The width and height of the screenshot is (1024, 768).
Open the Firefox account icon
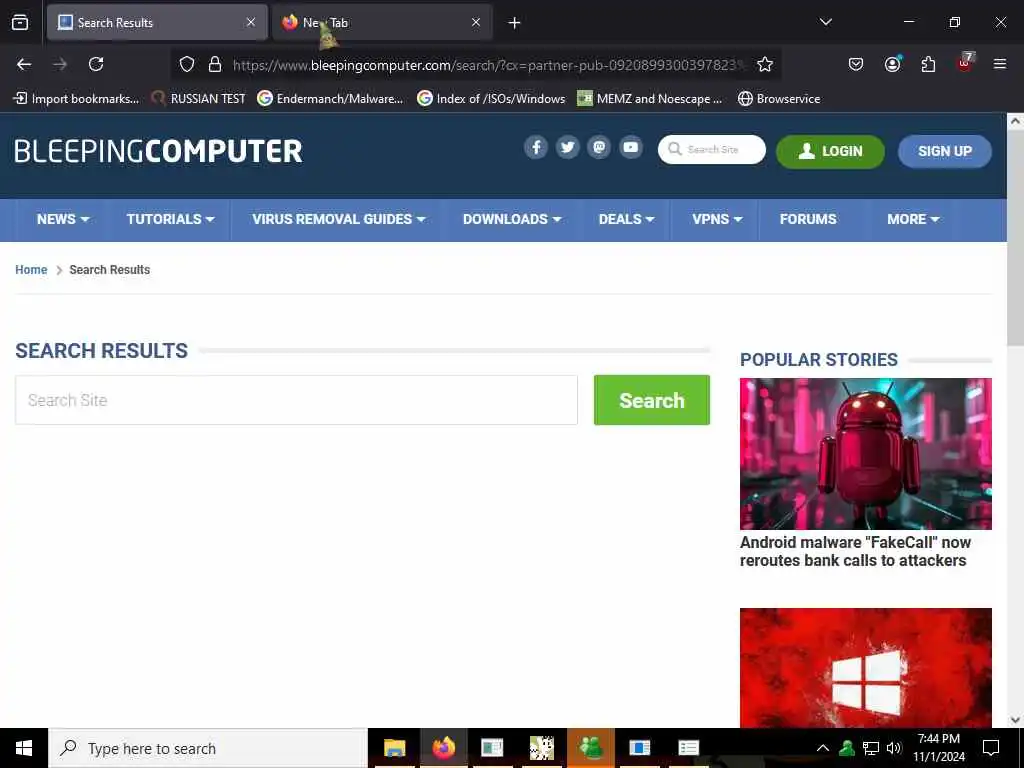pyautogui.click(x=892, y=64)
